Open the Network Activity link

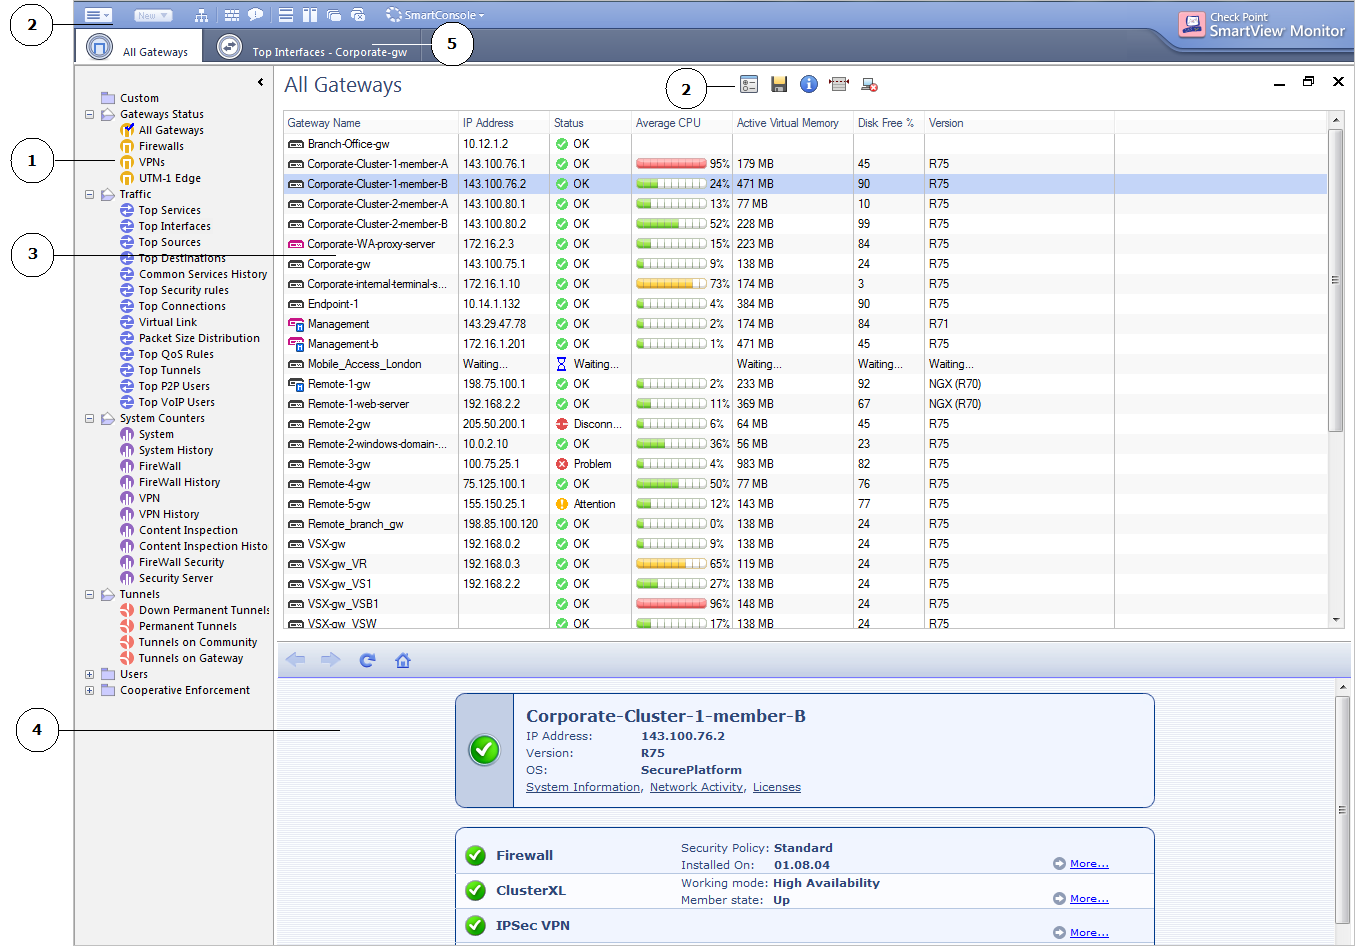click(697, 788)
